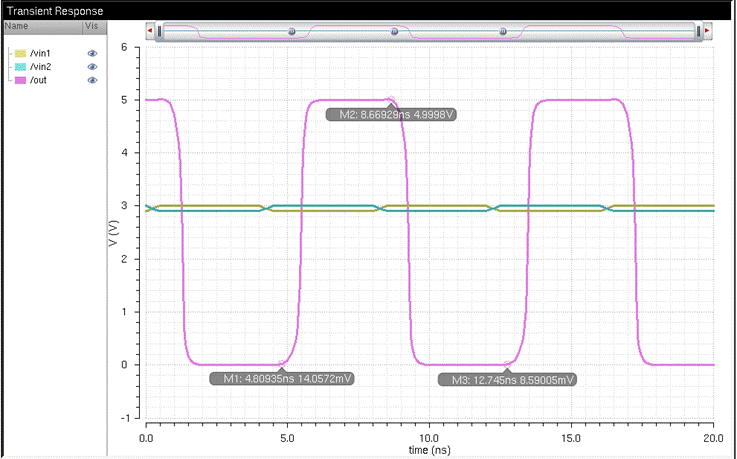Click the Transient Response title
Viewport: 737px width, 459px height.
coord(55,11)
